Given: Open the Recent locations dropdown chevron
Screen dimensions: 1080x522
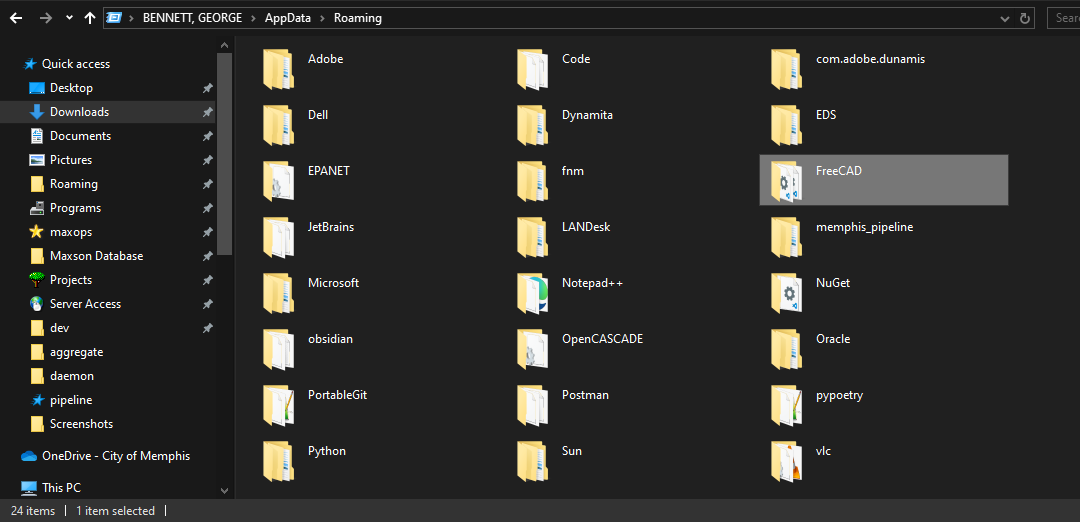Looking at the screenshot, I should pos(69,18).
